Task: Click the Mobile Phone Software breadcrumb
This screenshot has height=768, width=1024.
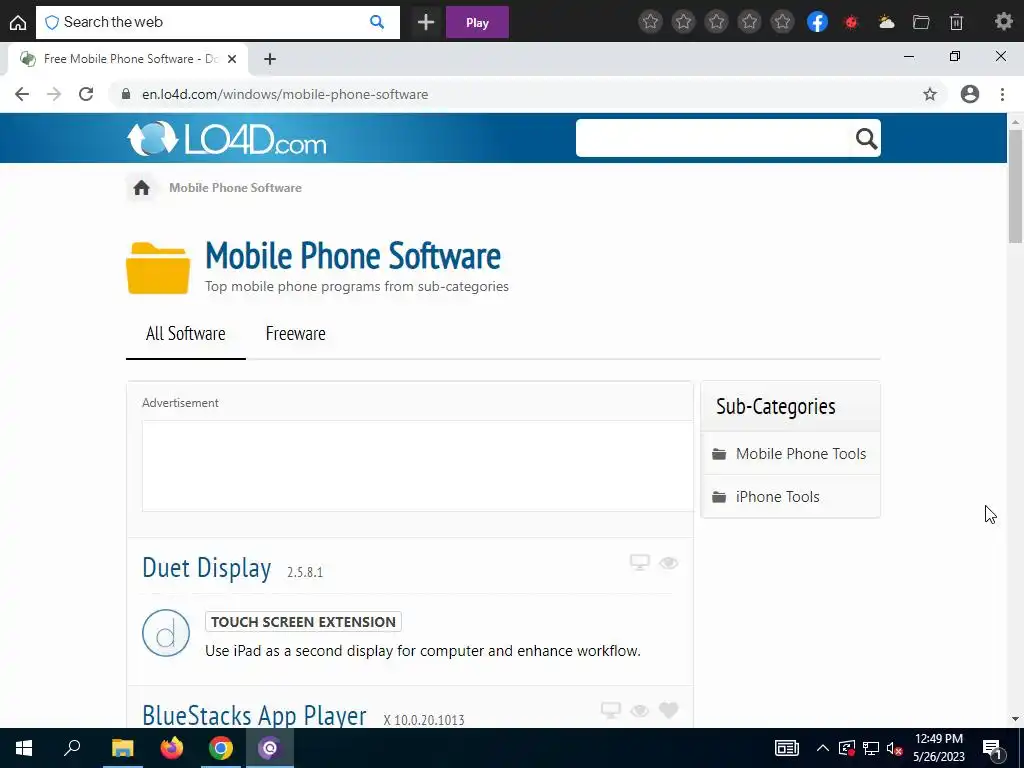Action: pos(235,188)
